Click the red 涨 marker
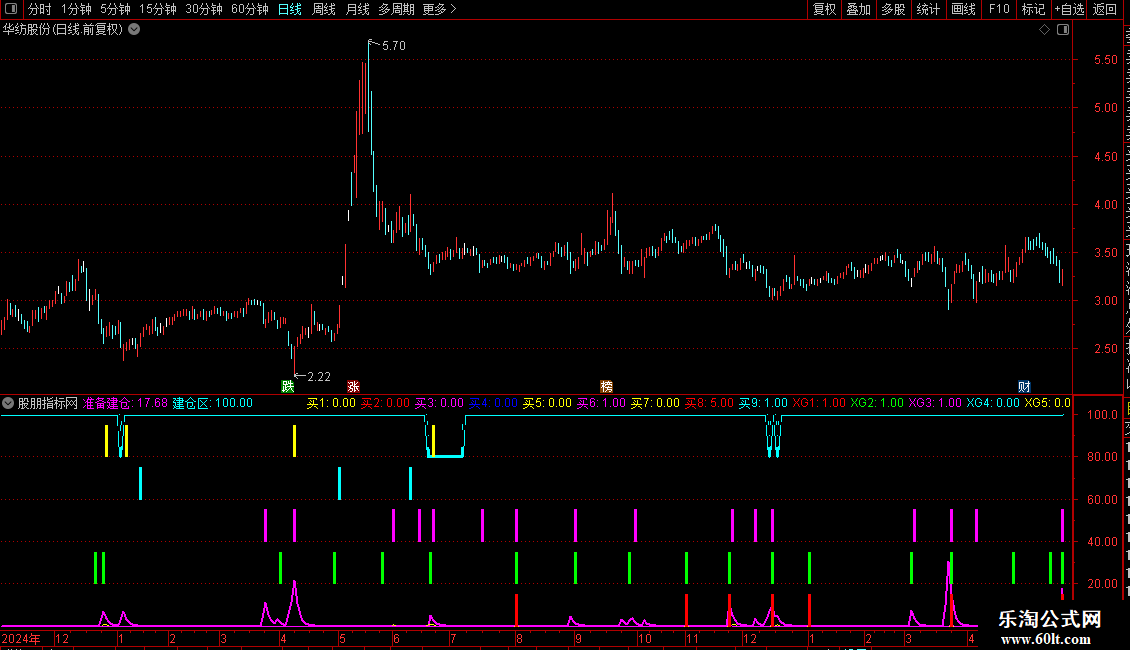The image size is (1130, 650). (x=353, y=386)
